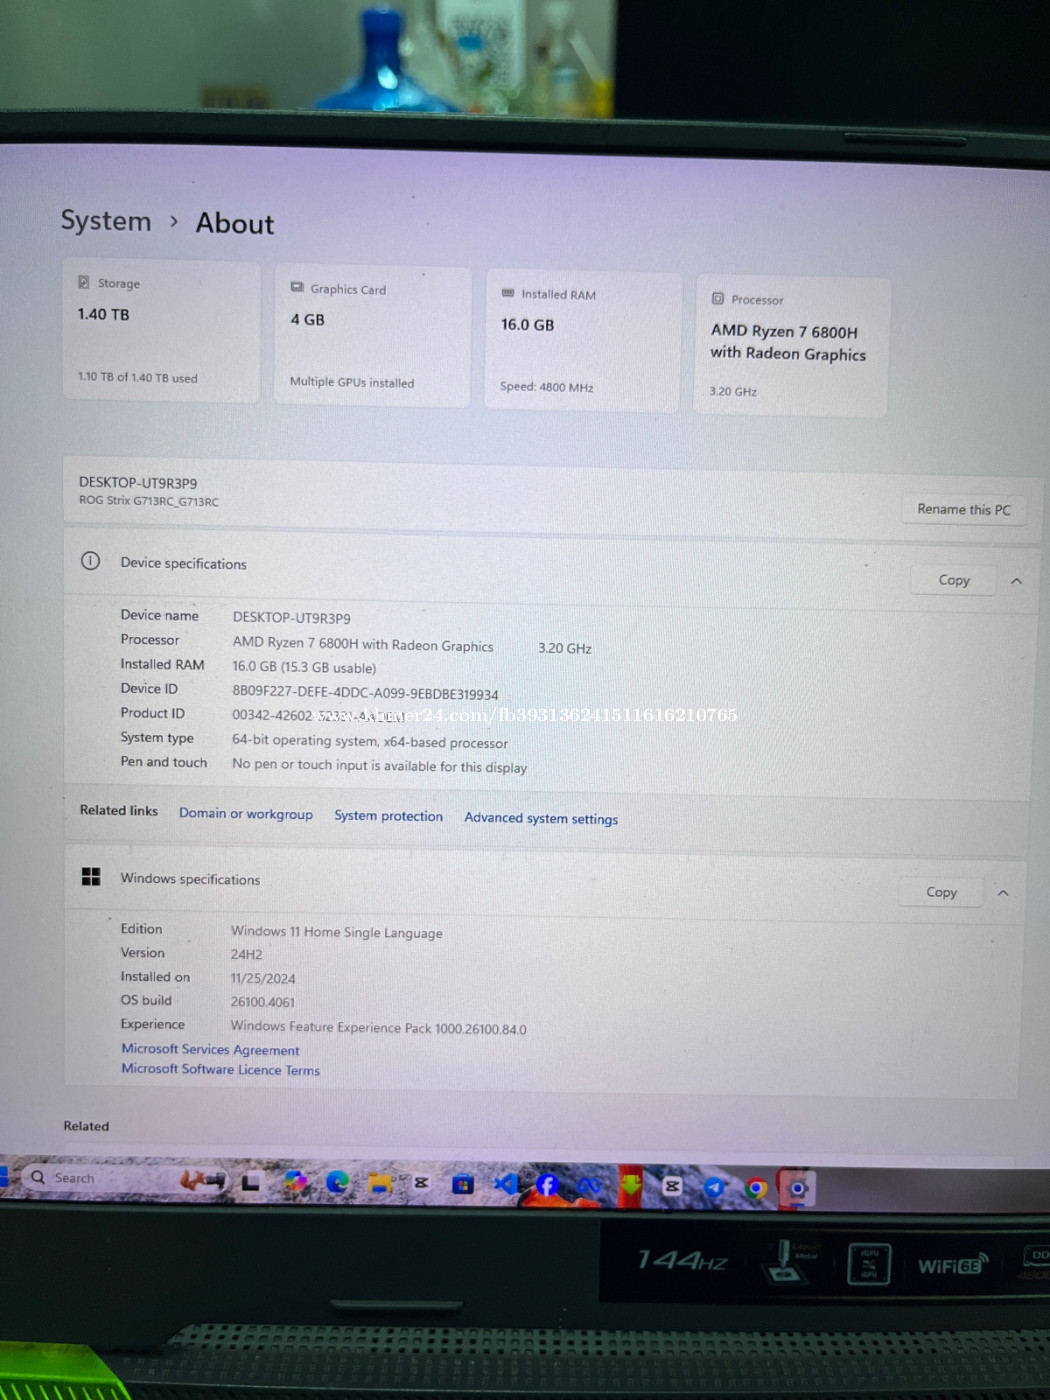
Task: Collapse the Device specifications section chevron
Action: pyautogui.click(x=1016, y=581)
